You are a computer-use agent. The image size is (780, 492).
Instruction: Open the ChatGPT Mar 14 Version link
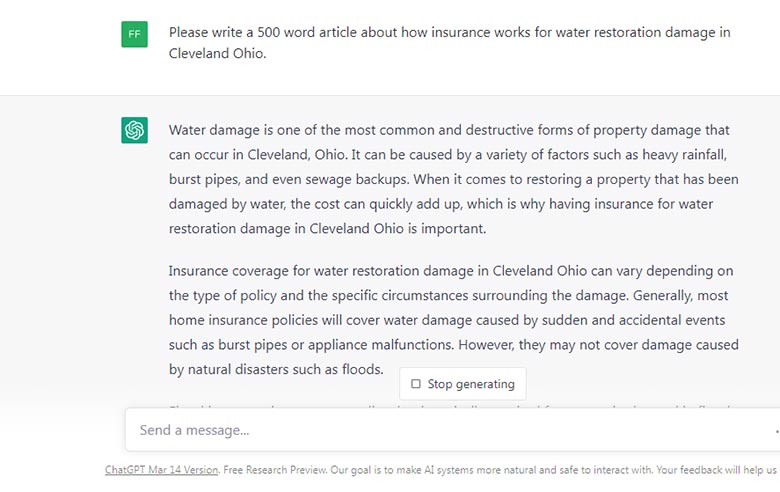[x=161, y=469]
